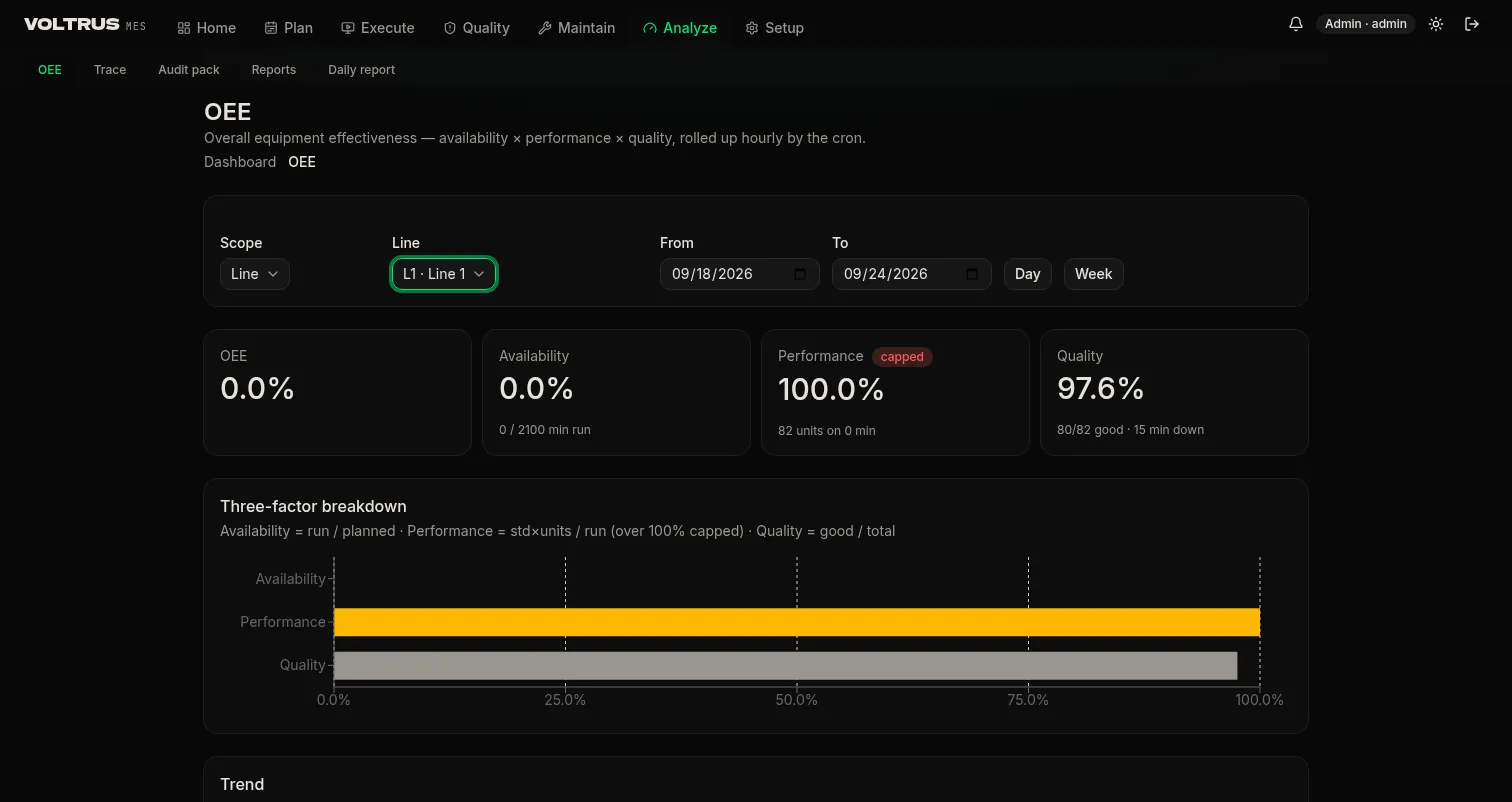Click the Analyze gauge icon
This screenshot has width=1512, height=802.
650,28
